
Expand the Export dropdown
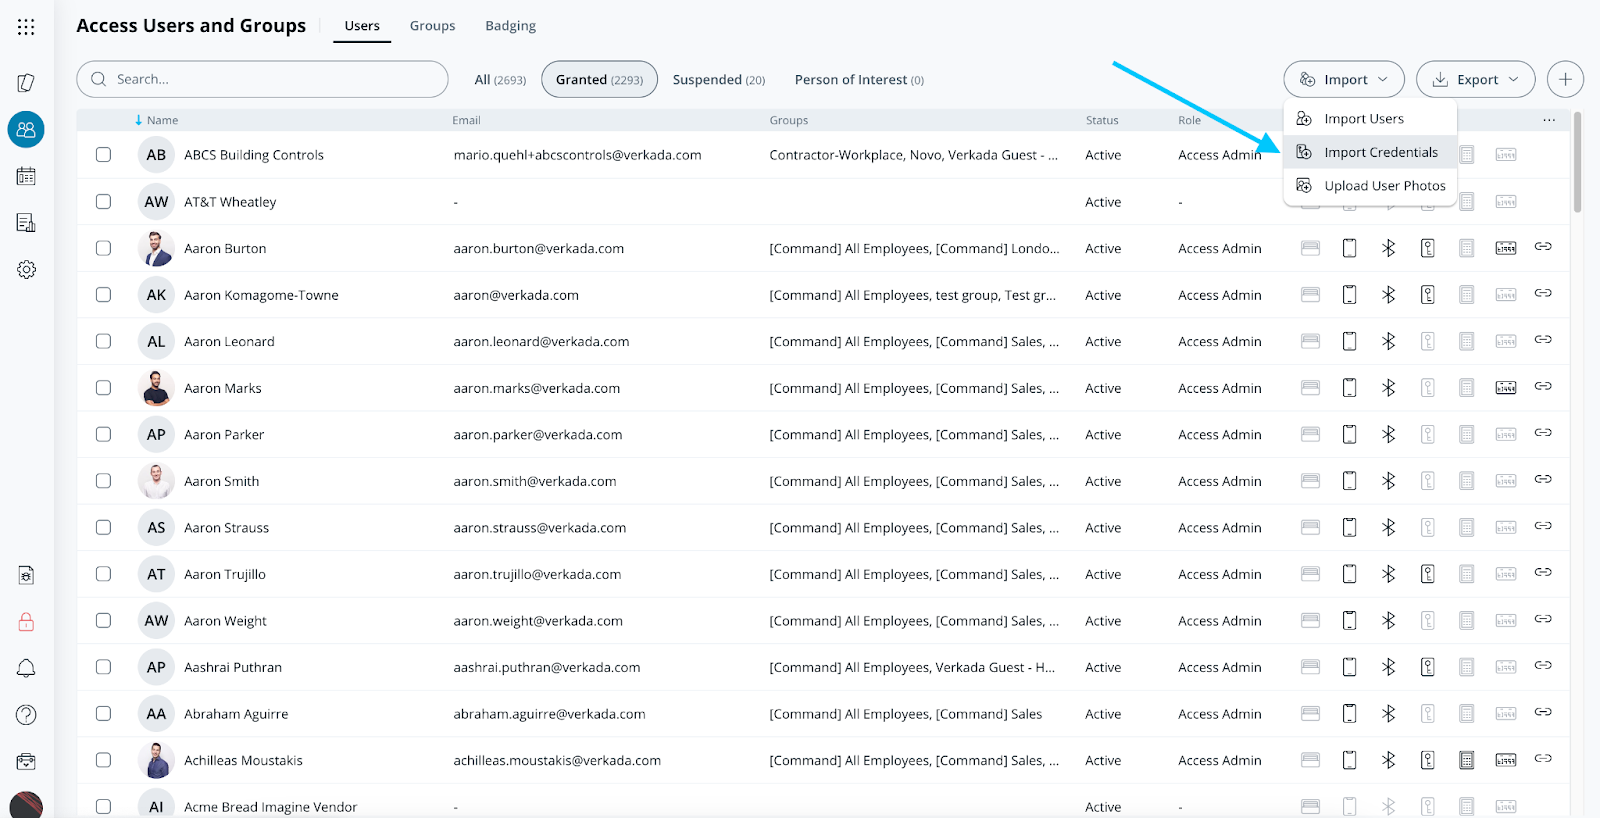tap(1475, 79)
